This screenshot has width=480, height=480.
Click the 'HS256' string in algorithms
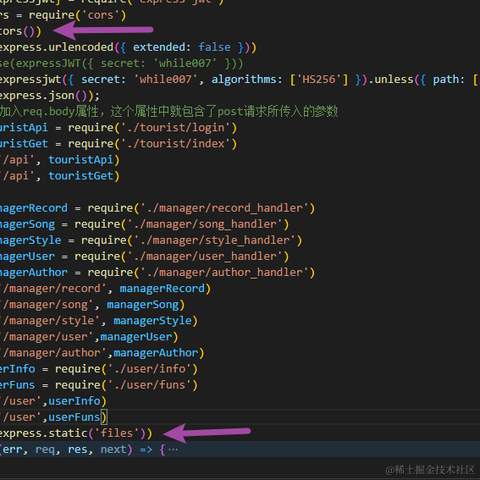point(319,79)
